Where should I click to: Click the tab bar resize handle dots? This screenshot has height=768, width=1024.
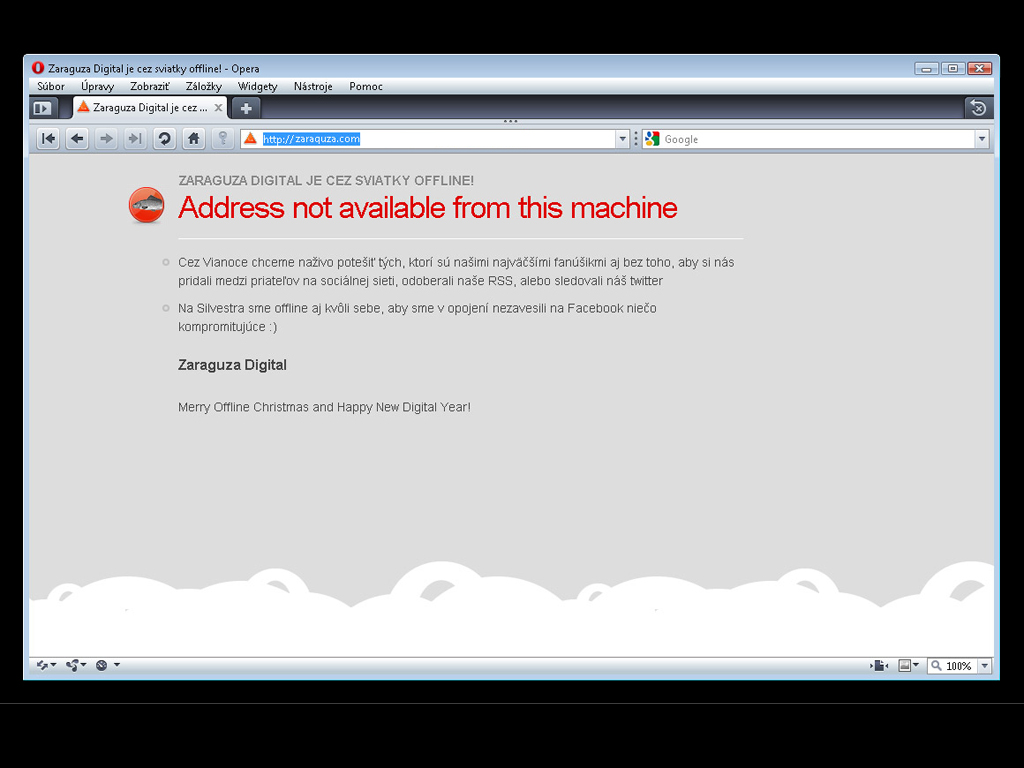(511, 121)
